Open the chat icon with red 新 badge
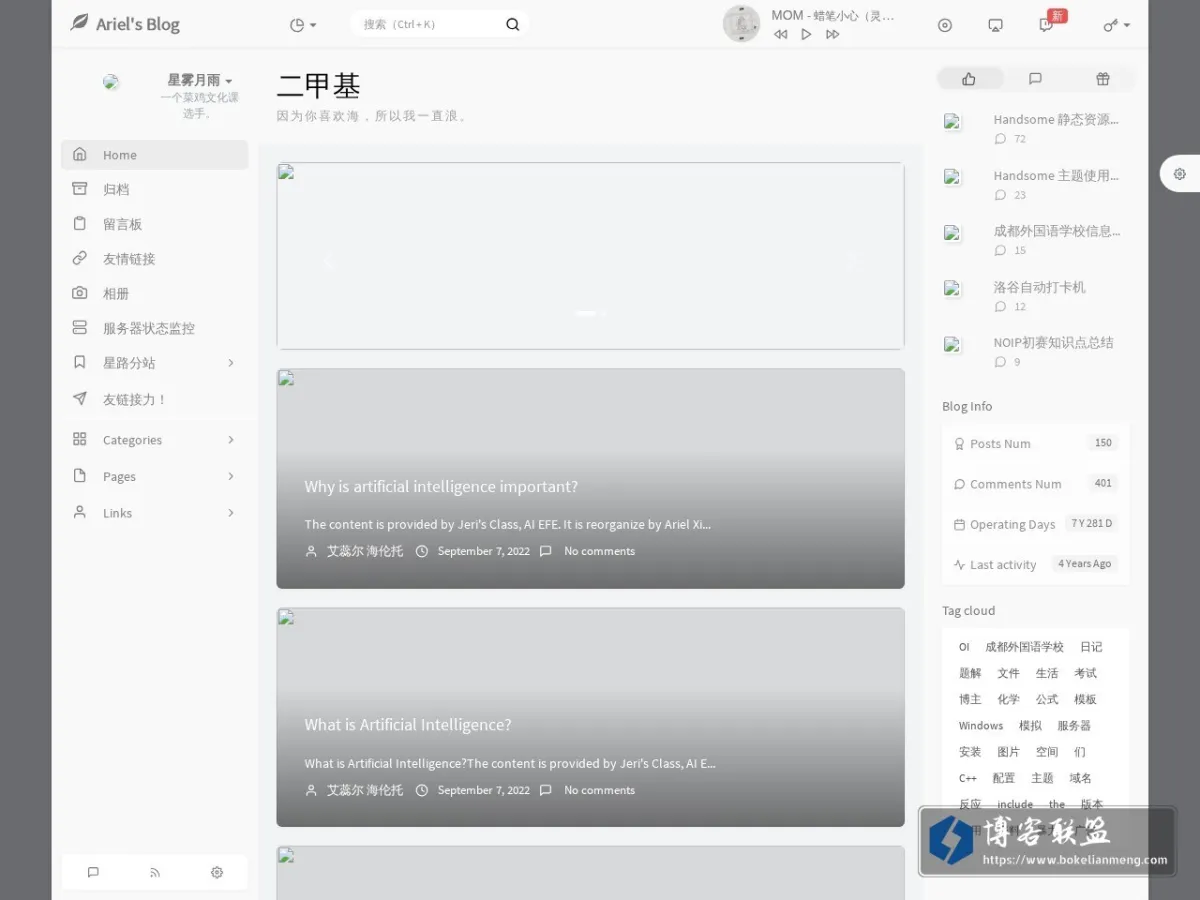 (x=1047, y=24)
